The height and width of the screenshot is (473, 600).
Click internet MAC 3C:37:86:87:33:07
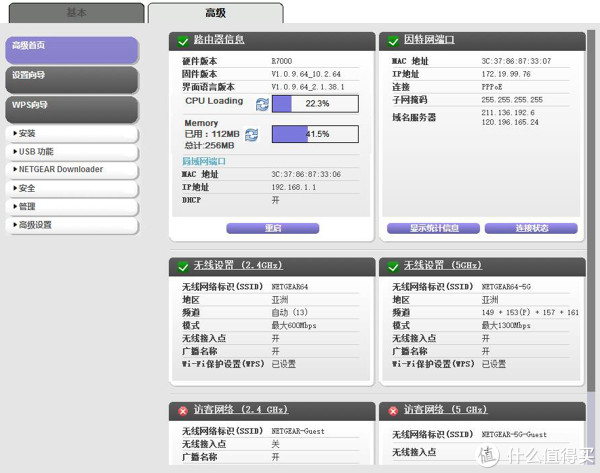[516, 61]
